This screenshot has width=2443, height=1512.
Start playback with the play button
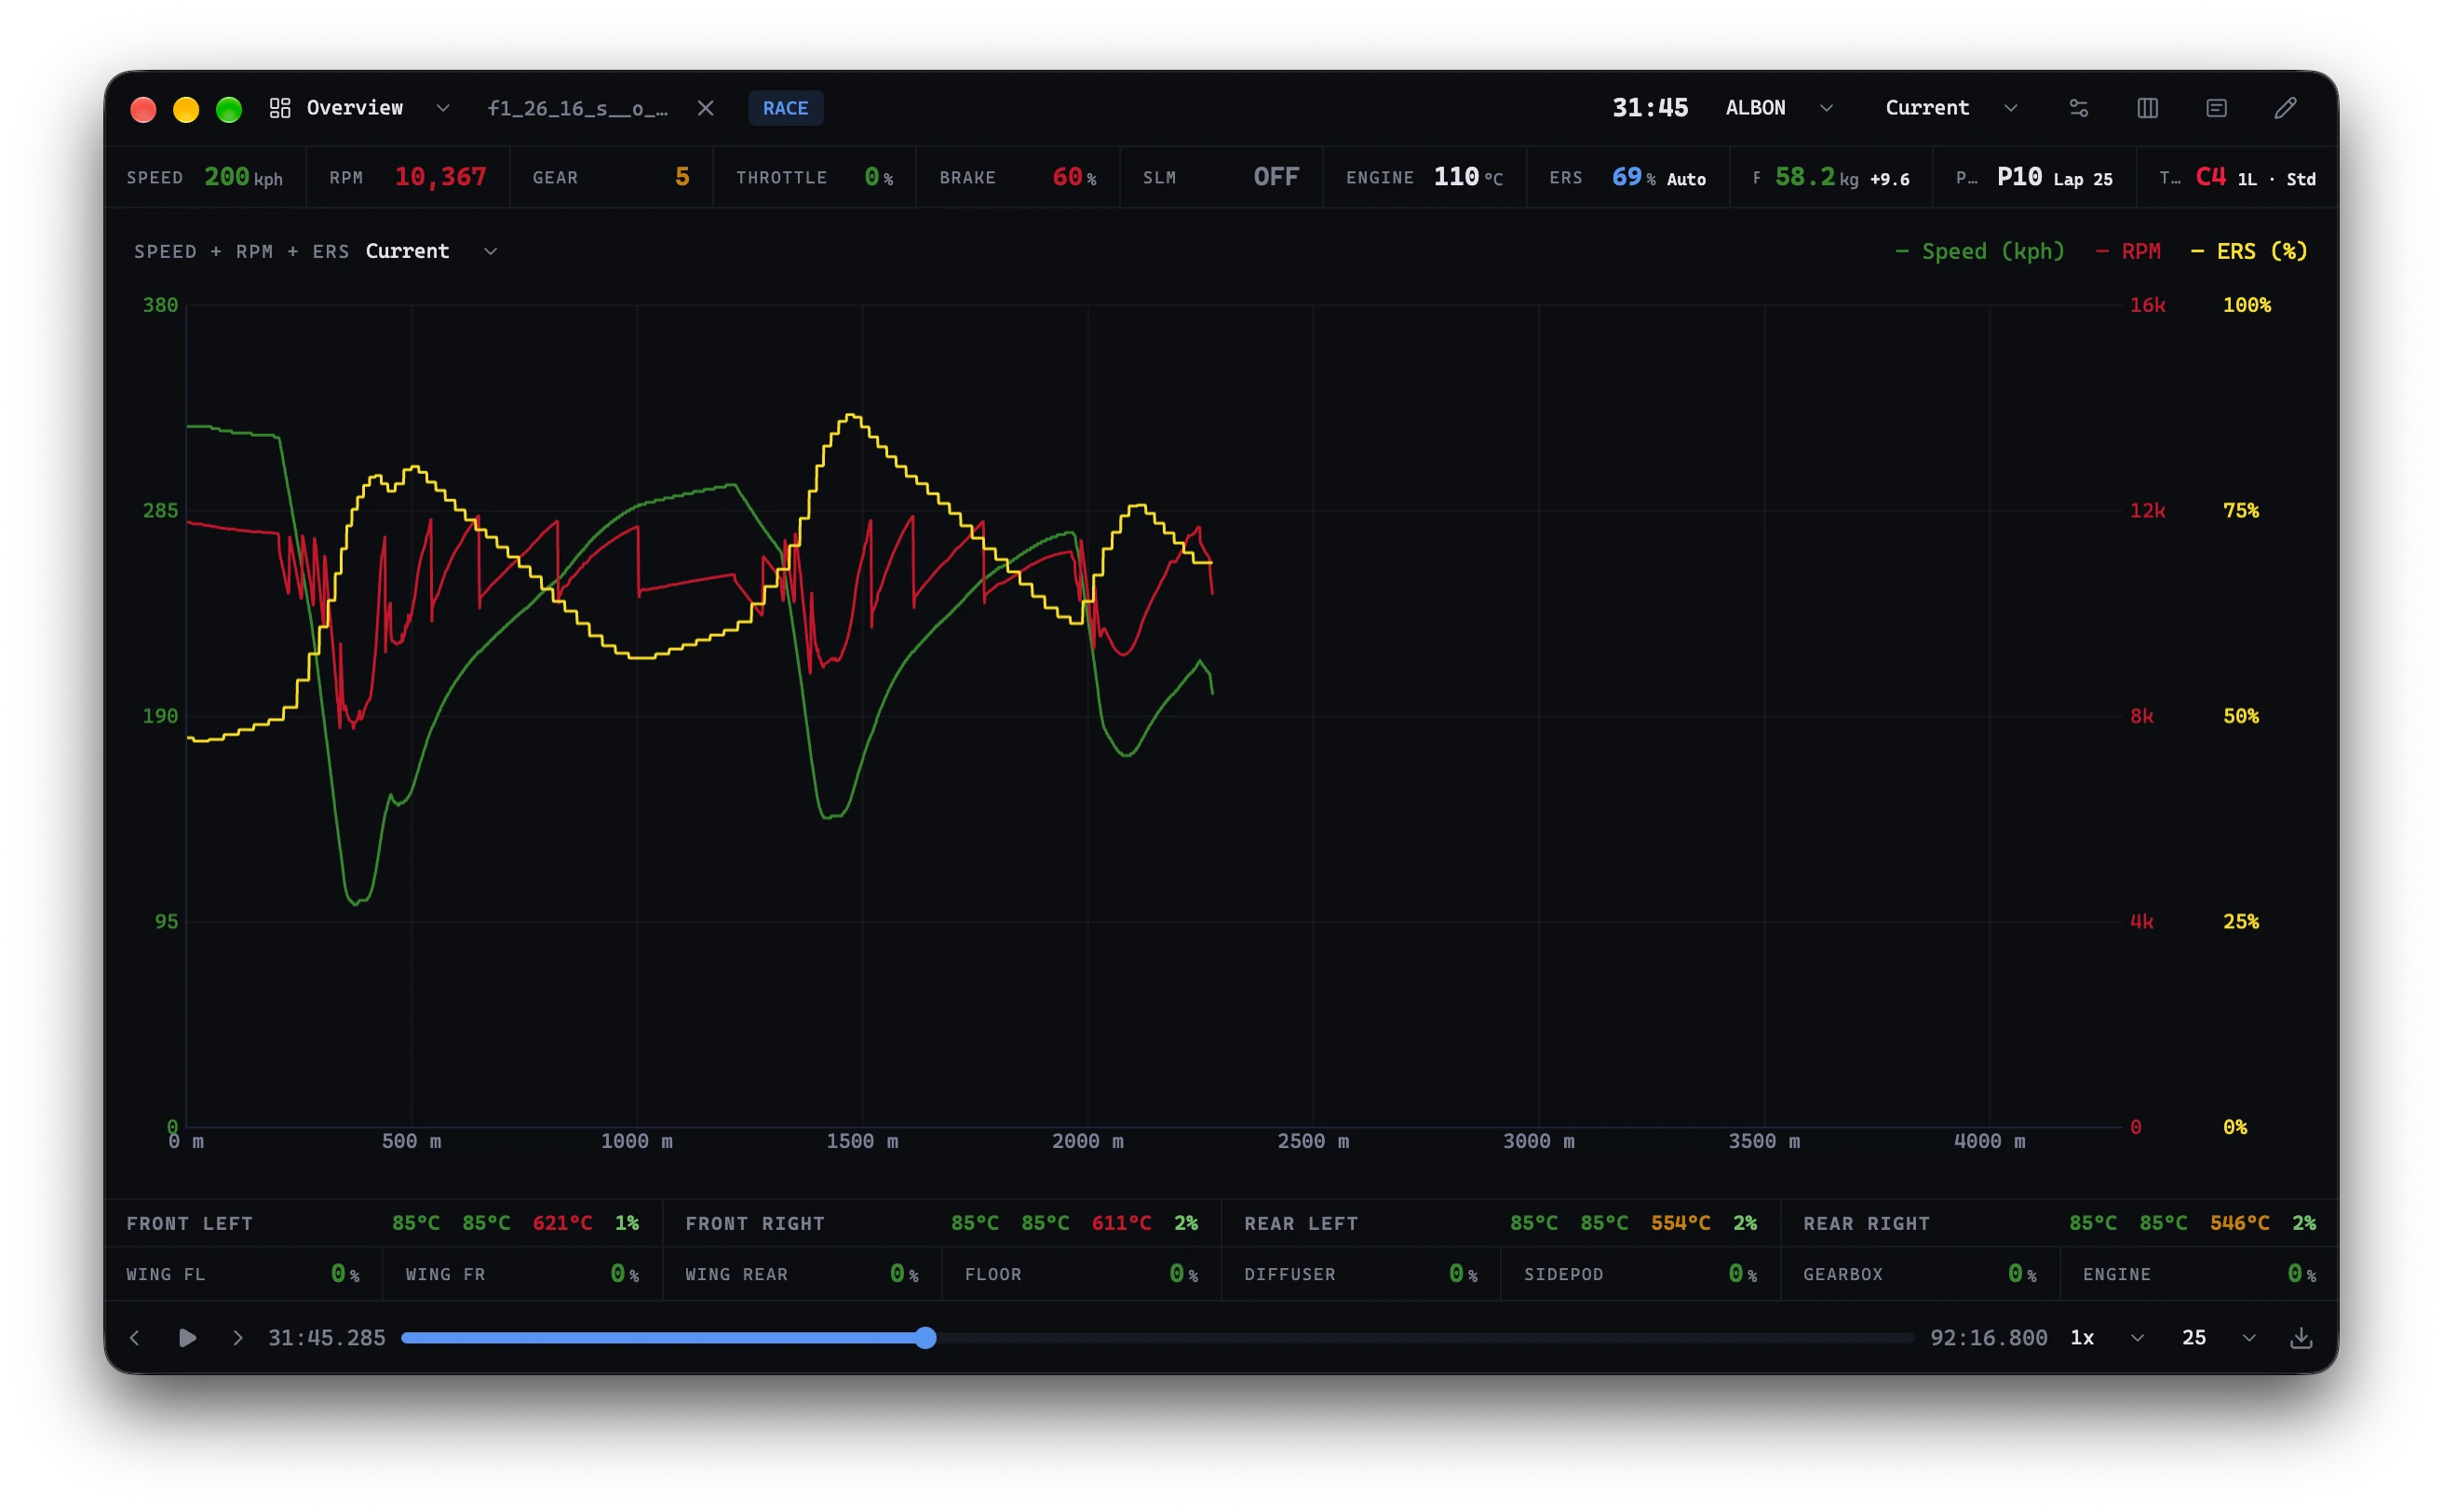coord(187,1338)
